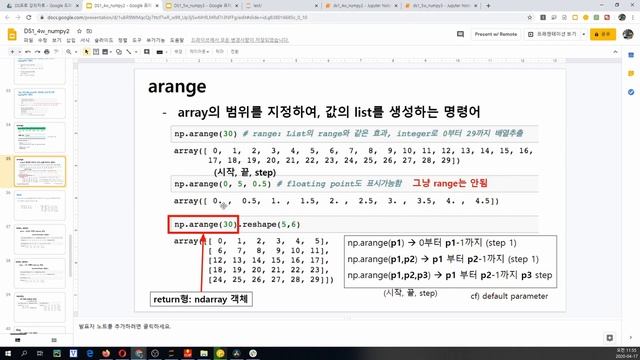Add a new slide with plus button

tap(12, 52)
